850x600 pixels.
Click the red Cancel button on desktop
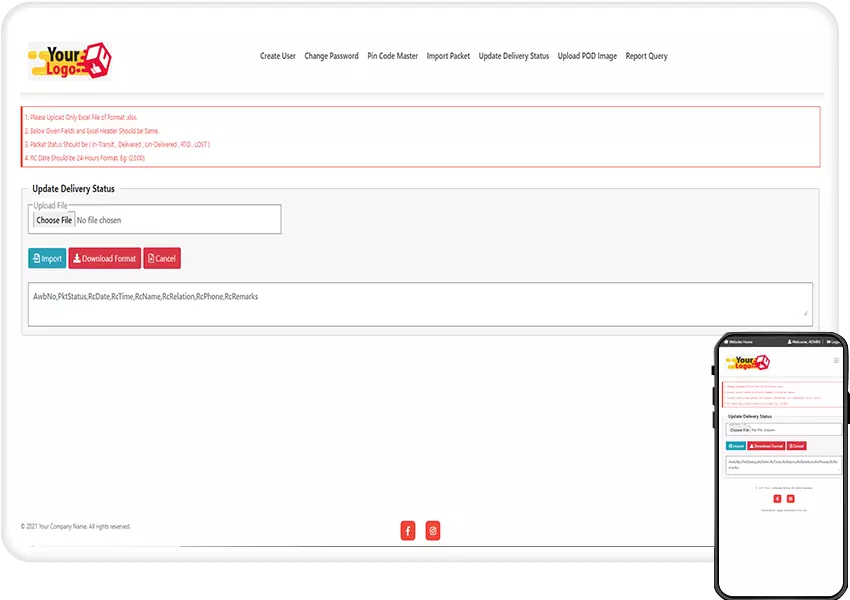click(x=162, y=259)
